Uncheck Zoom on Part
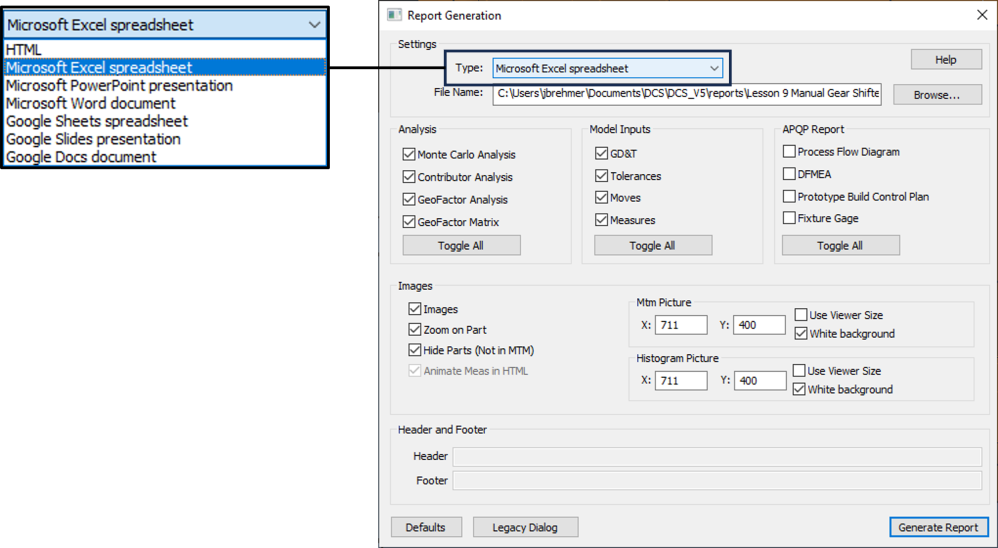The height and width of the screenshot is (548, 998). 414,330
